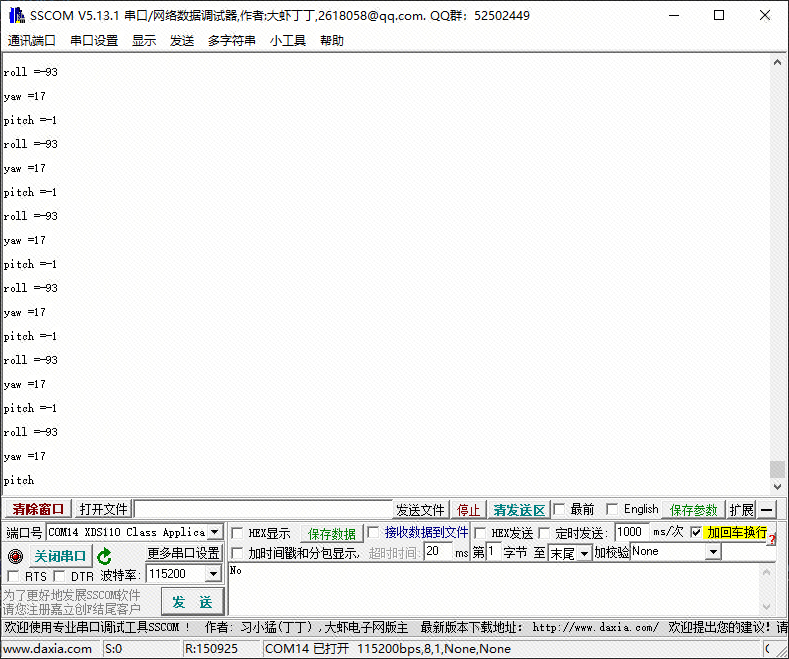Toggle the HEX发送 checkbox
Image resolution: width=789 pixels, height=659 pixels.
(x=480, y=533)
